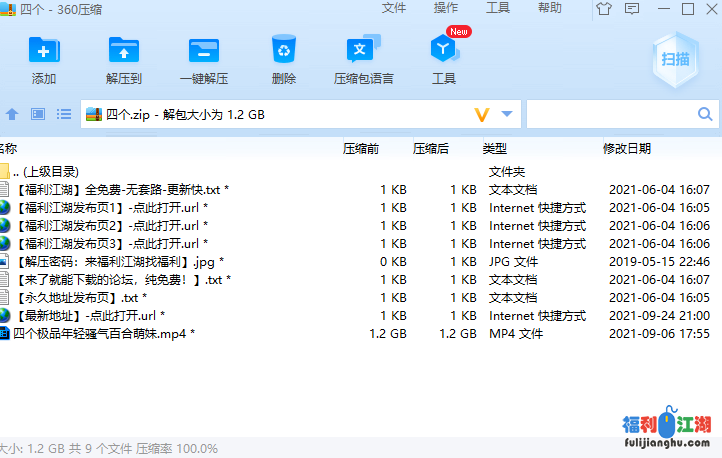722x458 pixels.
Task: Sort files by the 修改日期 column header
Action: [627, 149]
